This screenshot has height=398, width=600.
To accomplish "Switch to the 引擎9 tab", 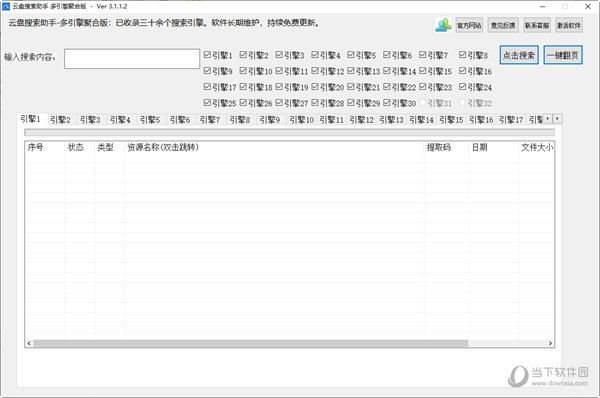I will [270, 120].
